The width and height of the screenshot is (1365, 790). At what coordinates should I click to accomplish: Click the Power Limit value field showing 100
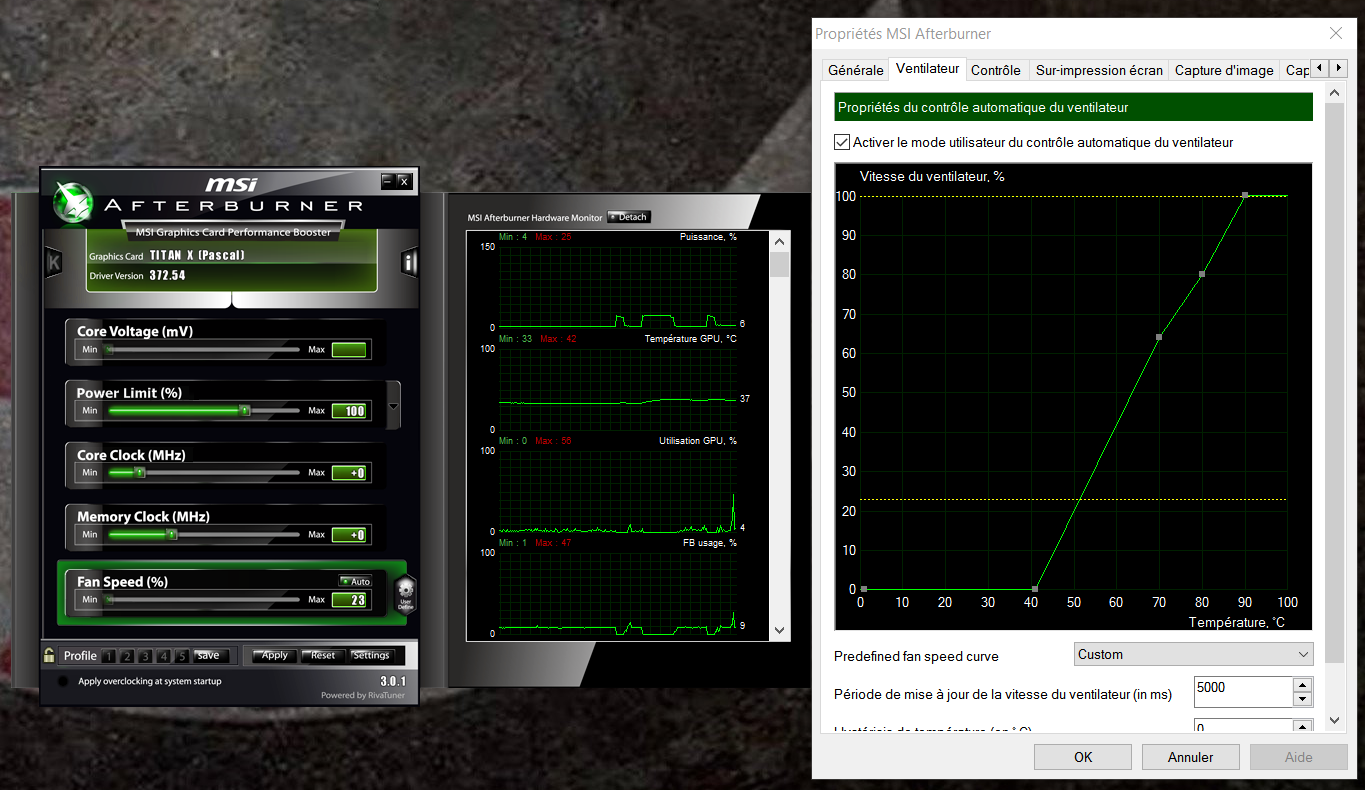pos(349,411)
